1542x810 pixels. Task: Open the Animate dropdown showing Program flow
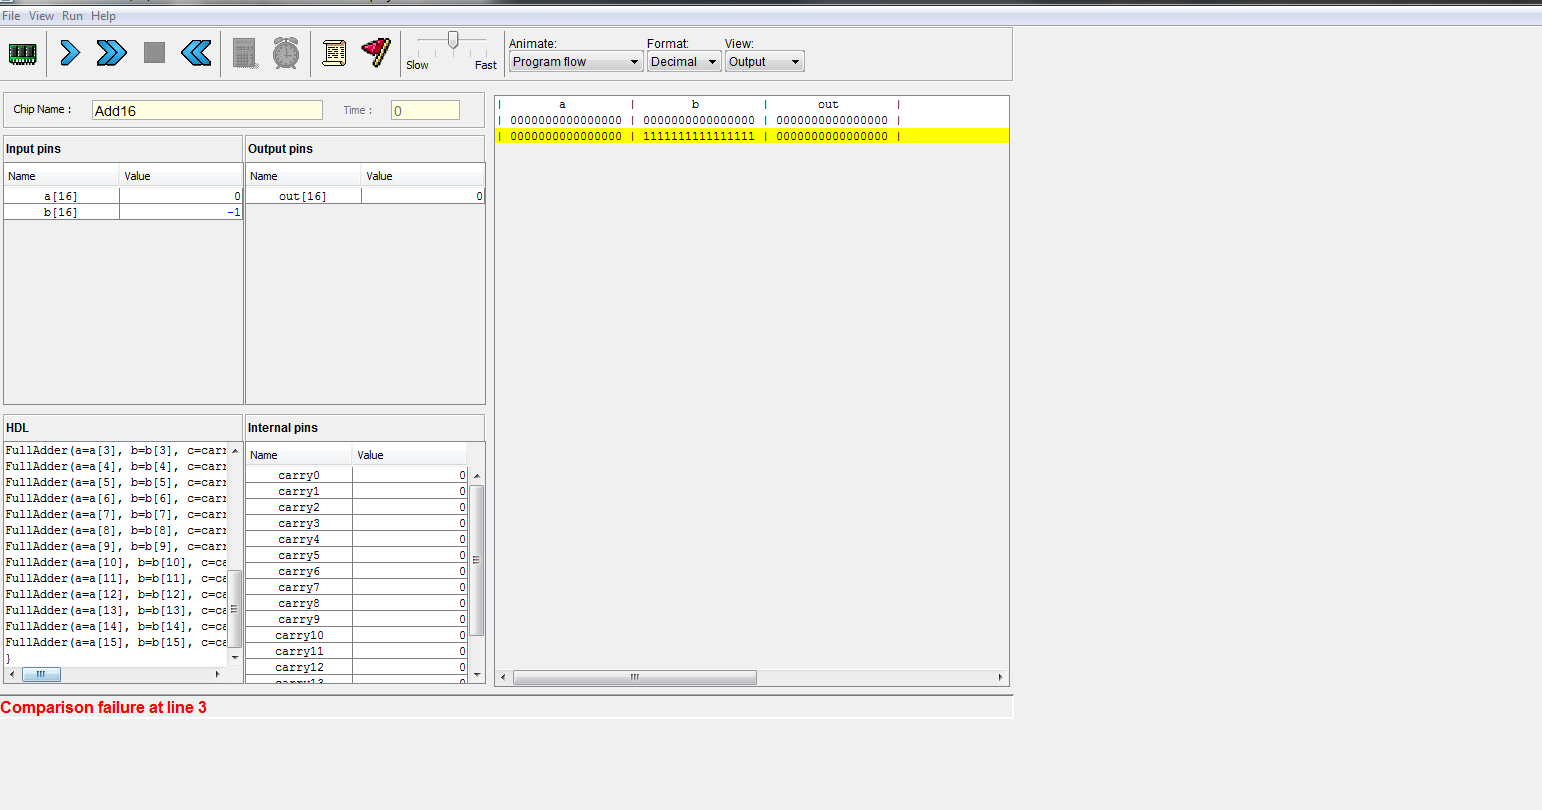coord(575,62)
